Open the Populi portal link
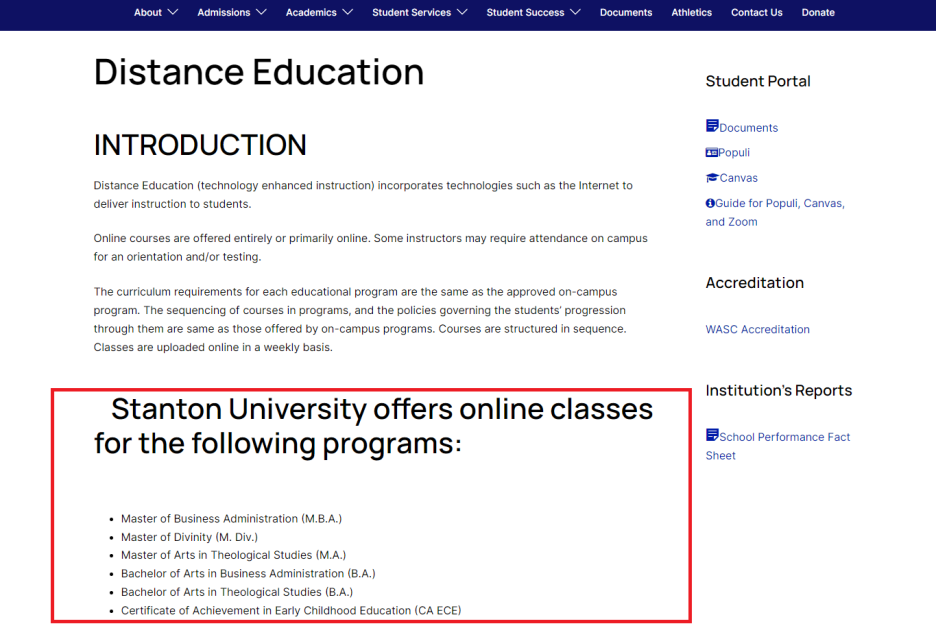 734,153
